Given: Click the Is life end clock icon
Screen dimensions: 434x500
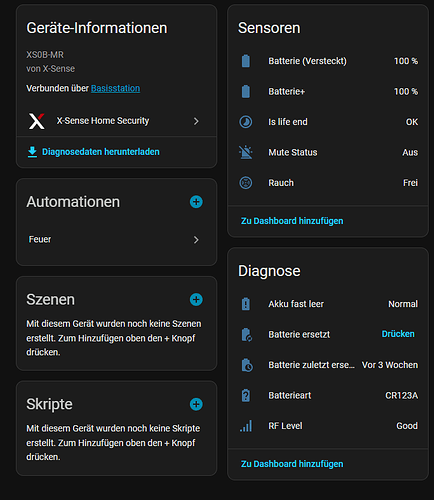Looking at the screenshot, I should 246,122.
